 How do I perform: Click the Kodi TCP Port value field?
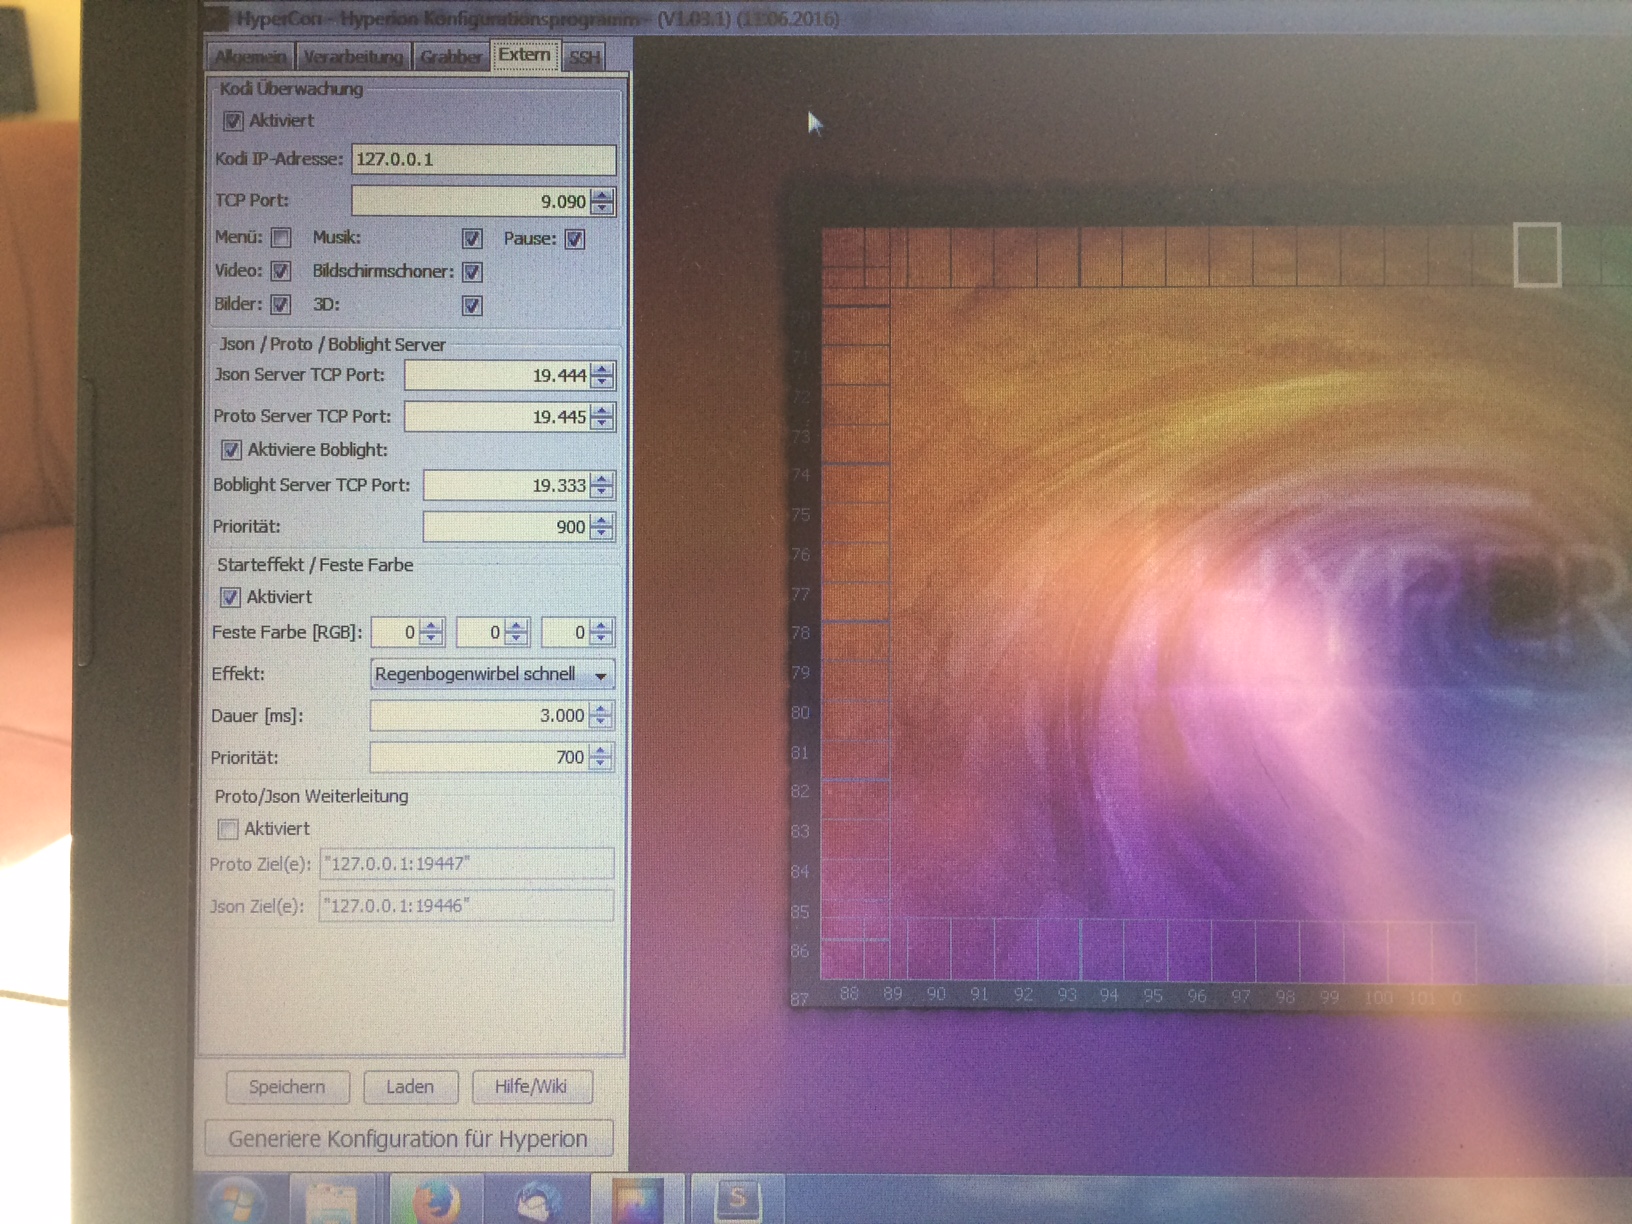[471, 201]
